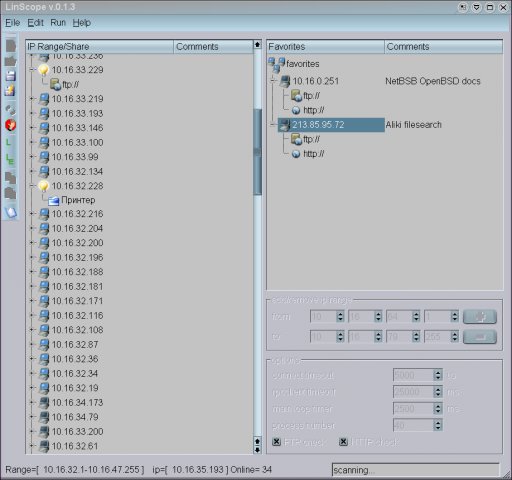
Task: Click the lightbulb icon beside 10.16.32.228
Action: pos(43,186)
